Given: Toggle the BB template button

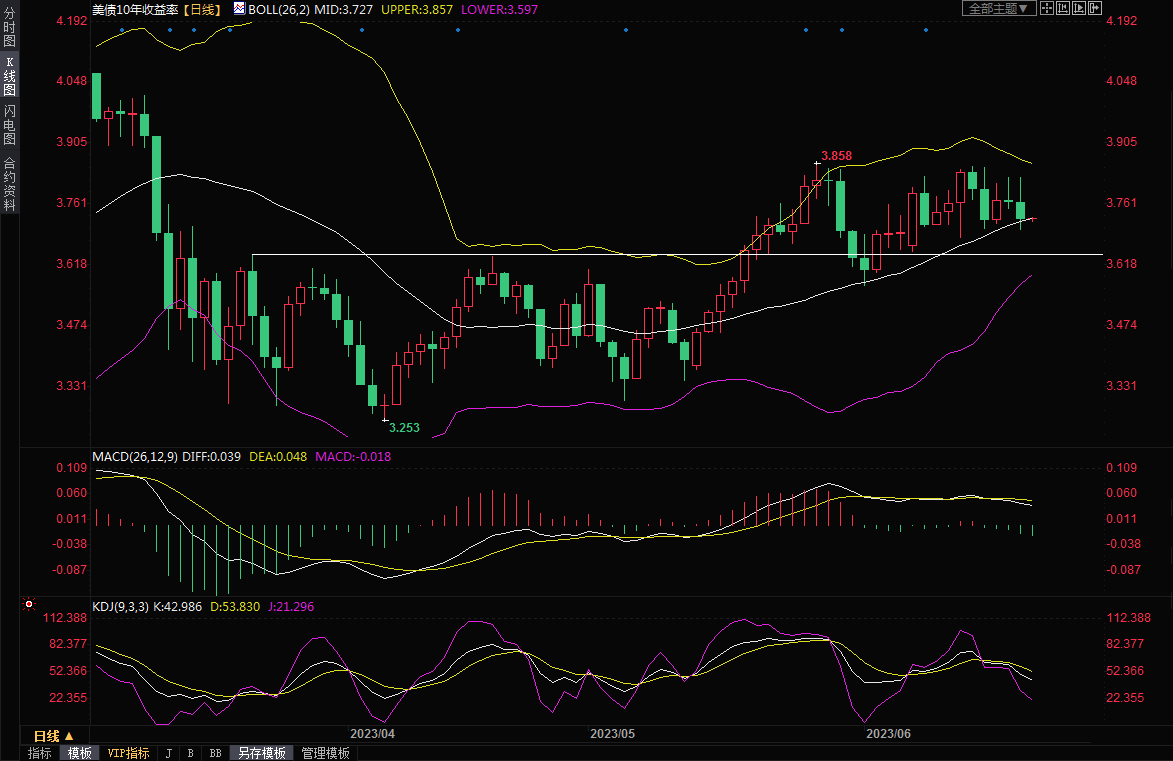Looking at the screenshot, I should [215, 753].
